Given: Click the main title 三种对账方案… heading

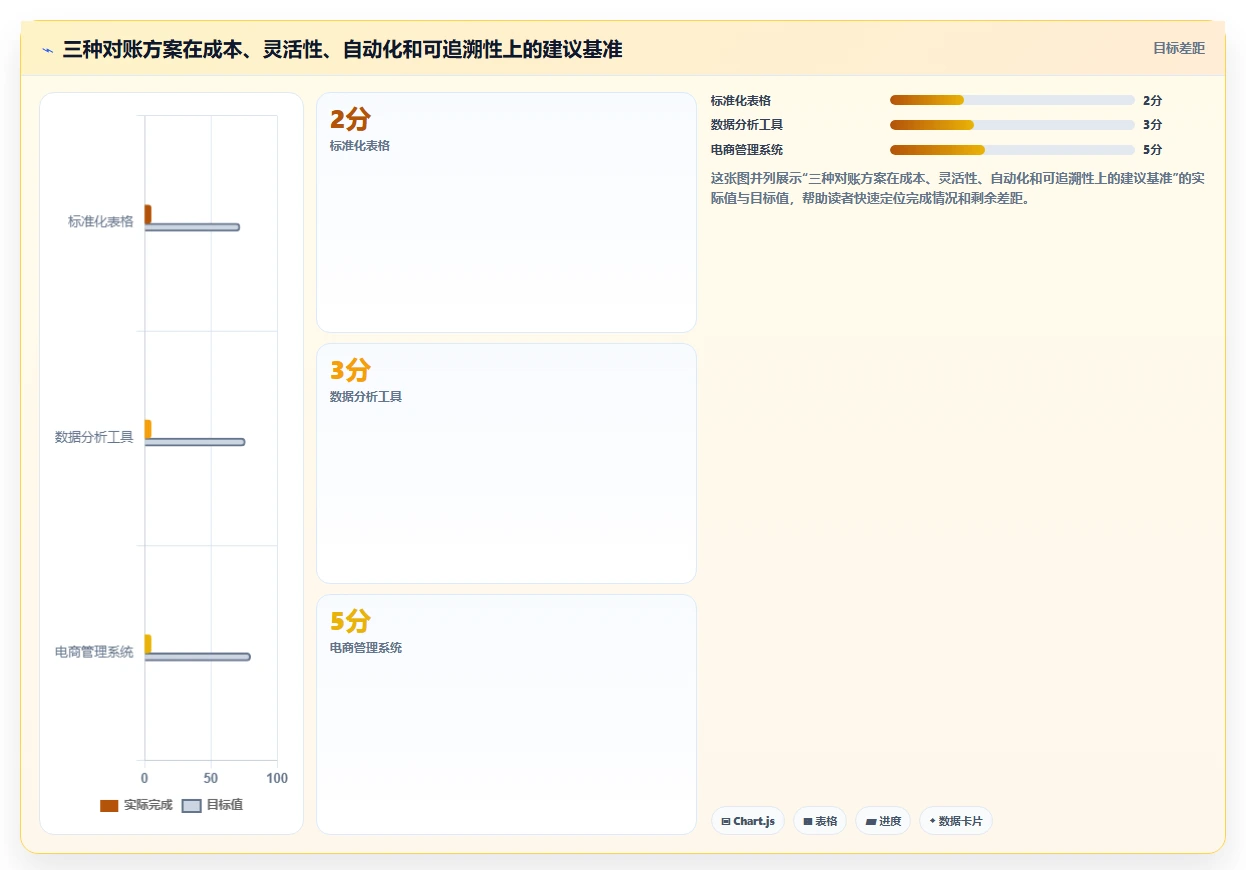Looking at the screenshot, I should pos(343,49).
